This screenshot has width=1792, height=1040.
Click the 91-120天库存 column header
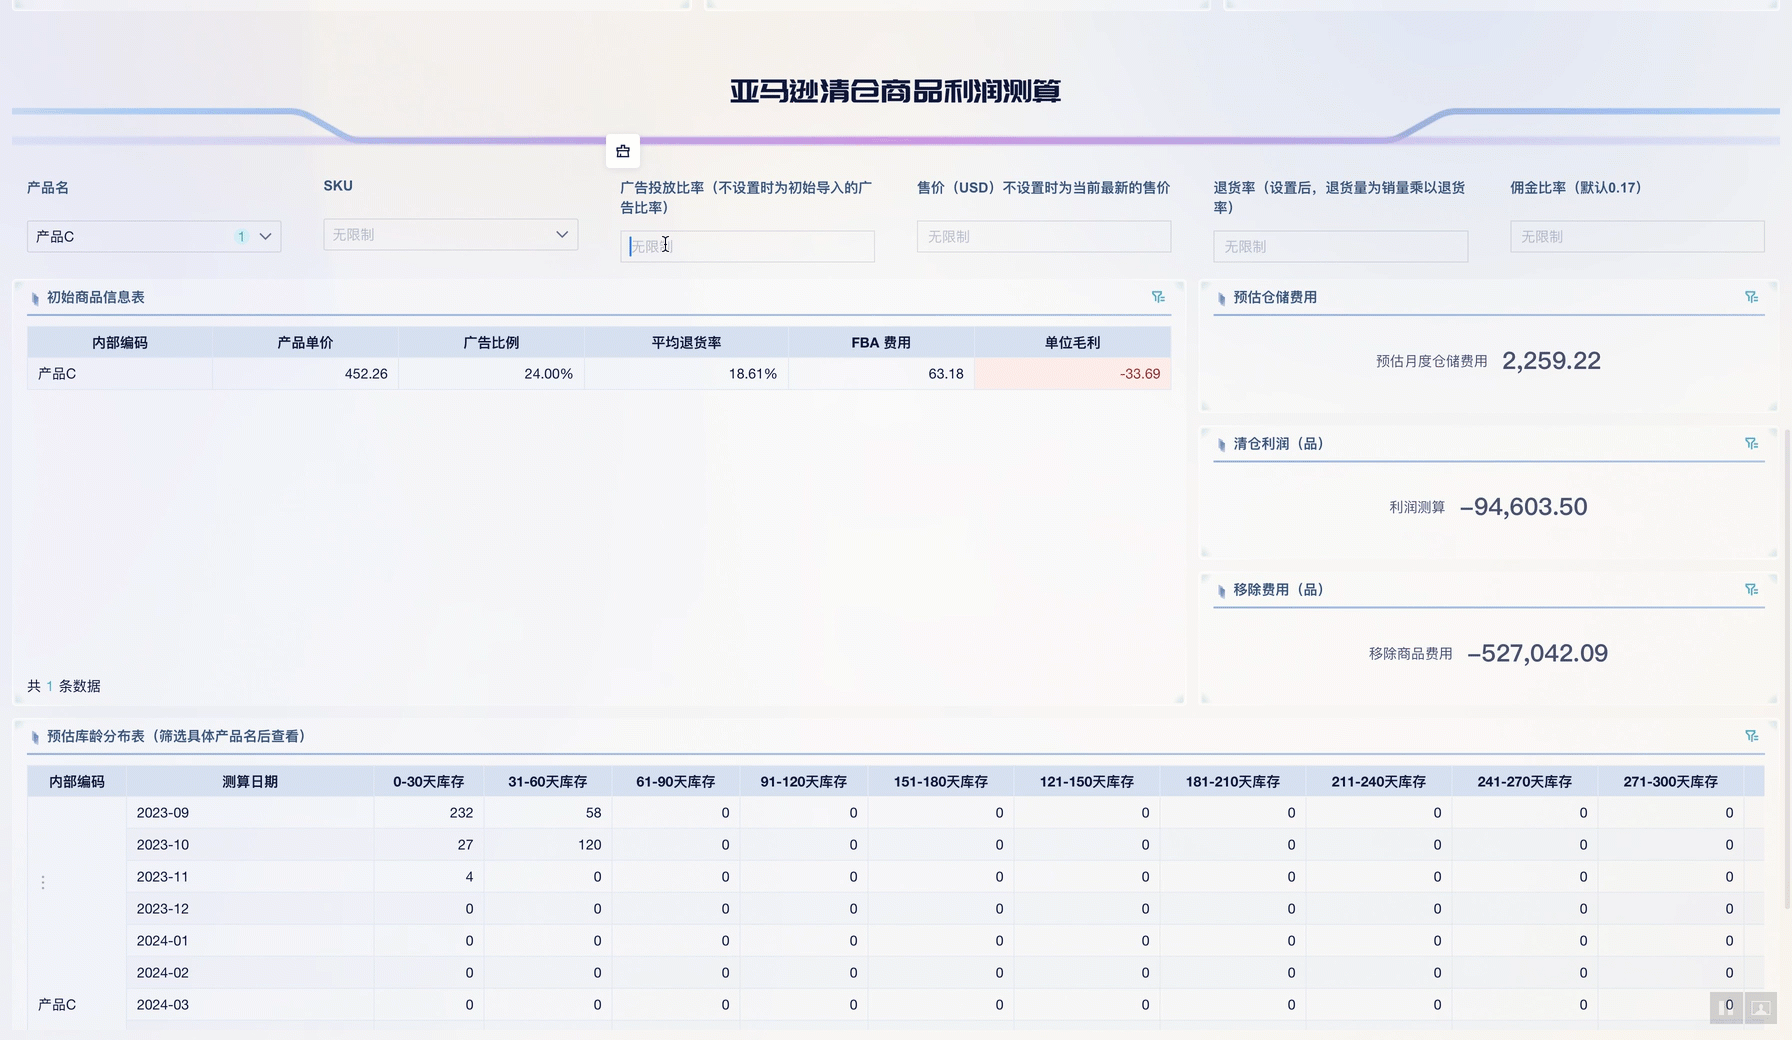(803, 781)
